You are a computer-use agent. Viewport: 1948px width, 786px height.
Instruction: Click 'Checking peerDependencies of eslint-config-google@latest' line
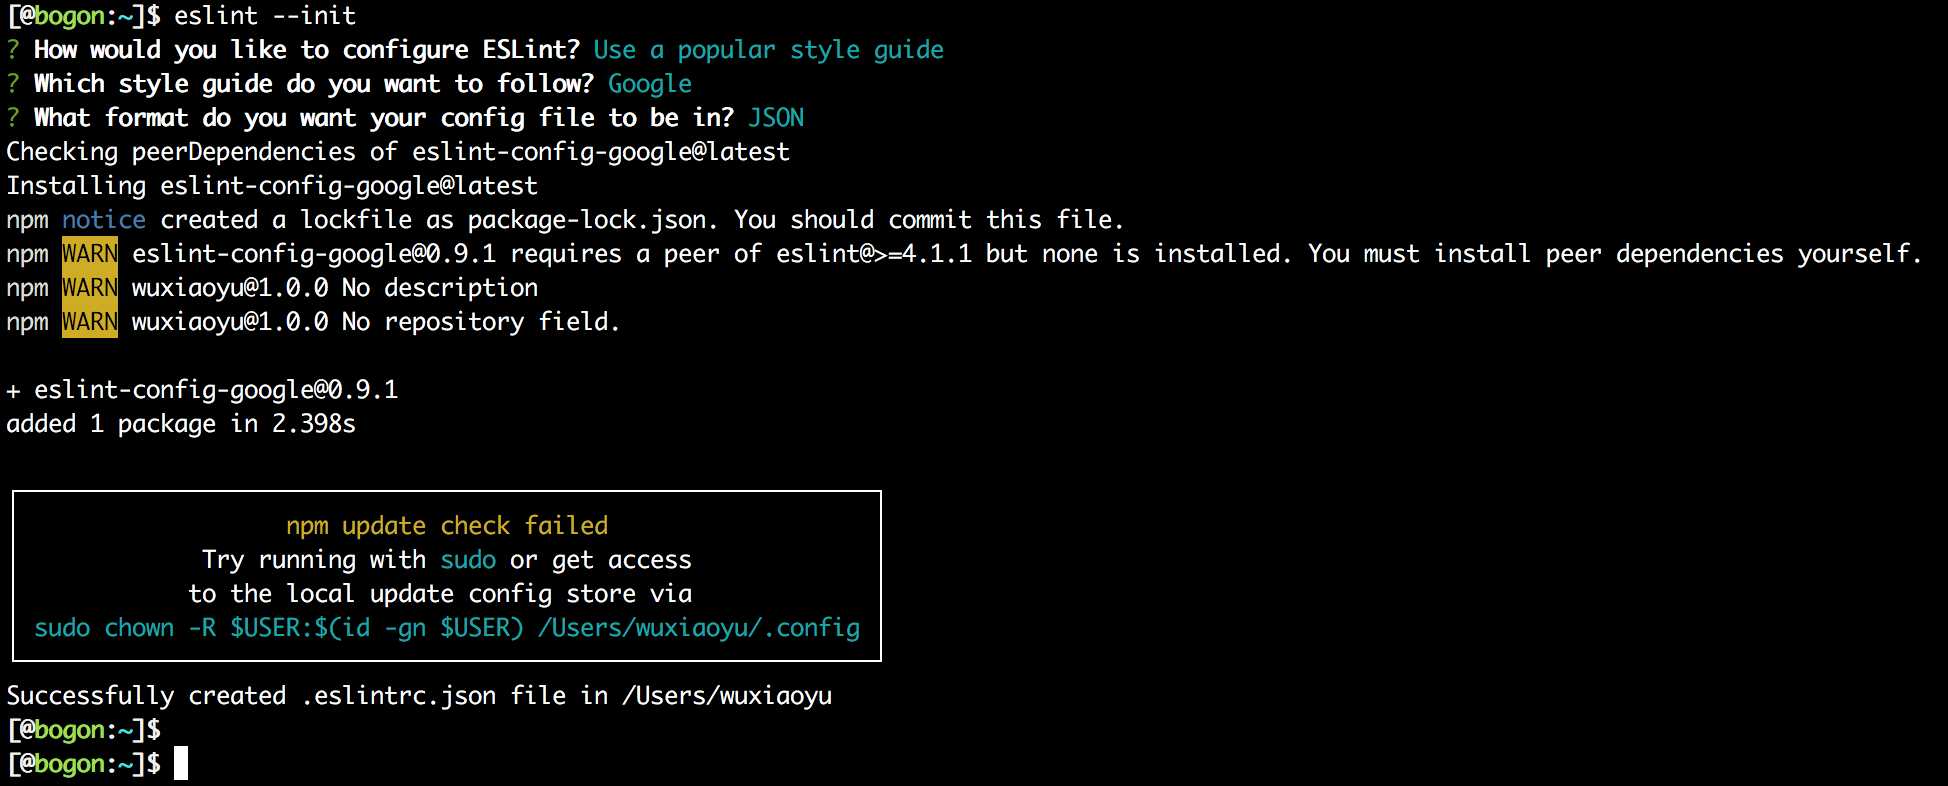(398, 152)
